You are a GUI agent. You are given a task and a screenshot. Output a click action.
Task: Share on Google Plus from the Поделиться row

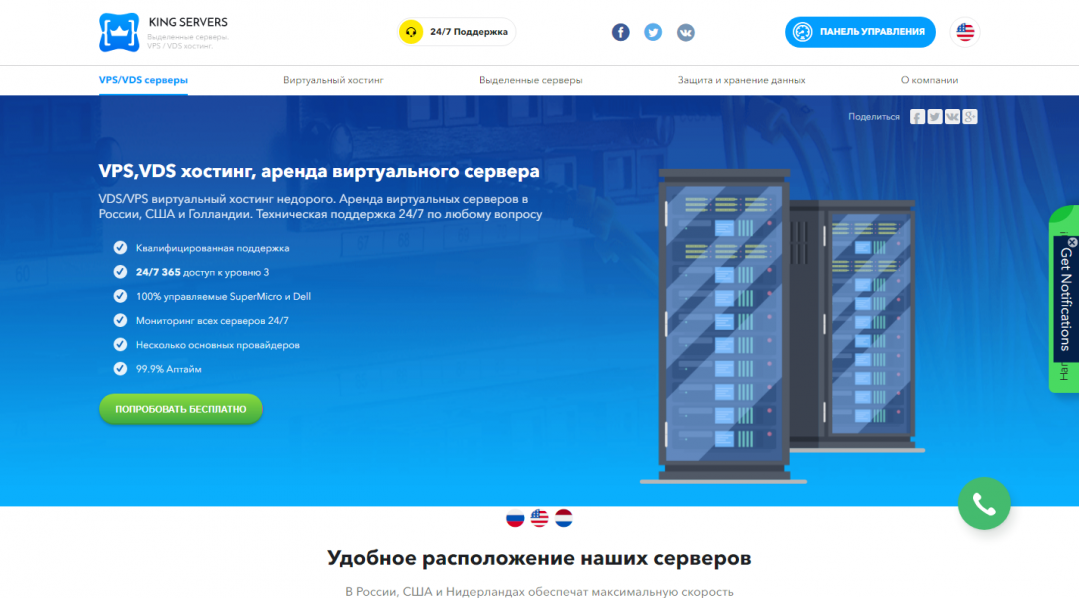point(970,117)
